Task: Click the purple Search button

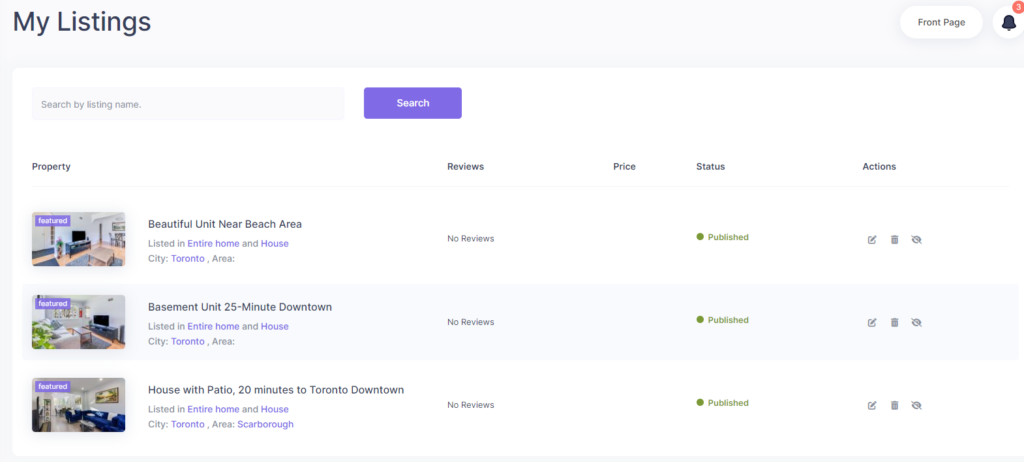Action: (x=413, y=103)
